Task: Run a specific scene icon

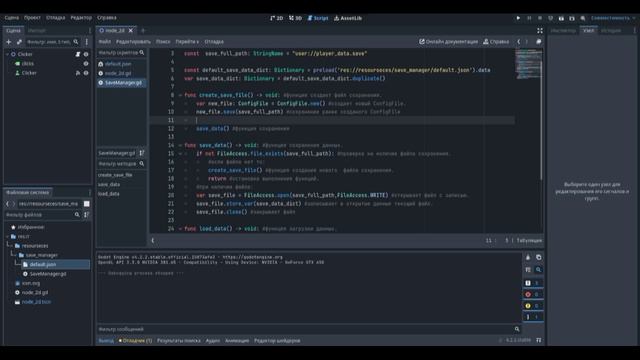Action: 572,18
